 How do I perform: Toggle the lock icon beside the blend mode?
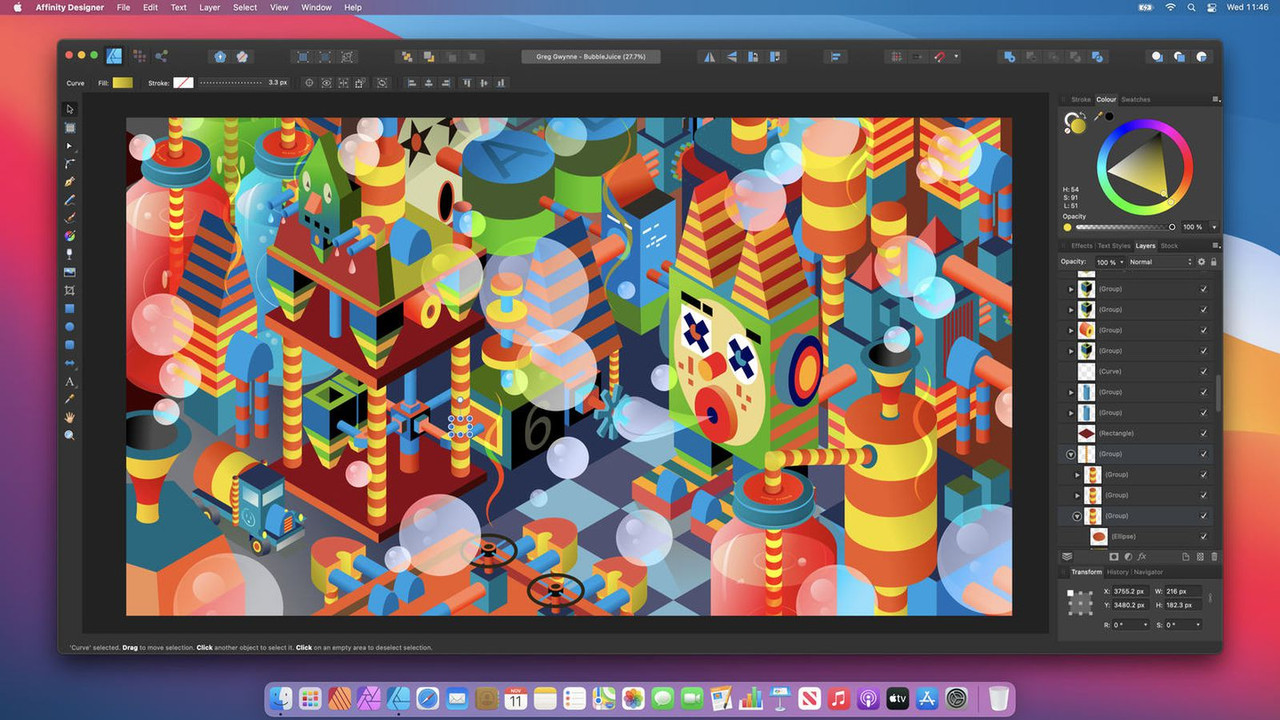(1212, 261)
